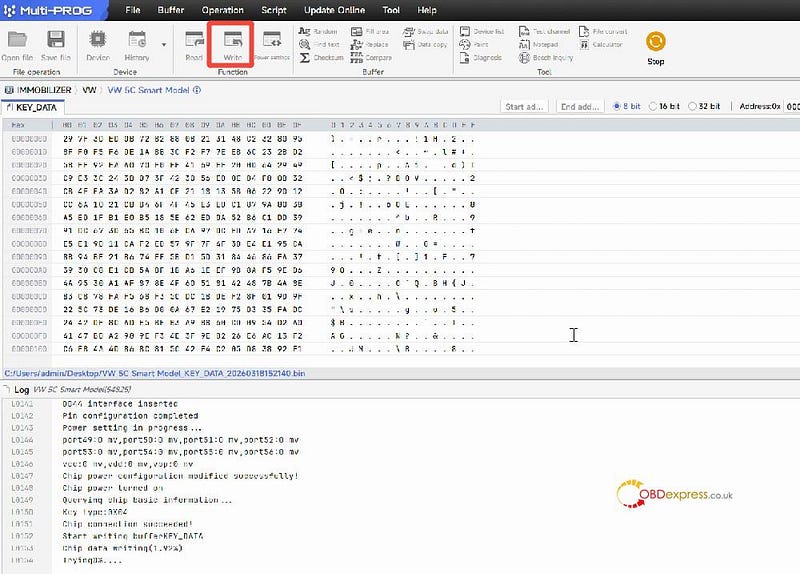
Task: Open the Help menu
Action: point(427,10)
